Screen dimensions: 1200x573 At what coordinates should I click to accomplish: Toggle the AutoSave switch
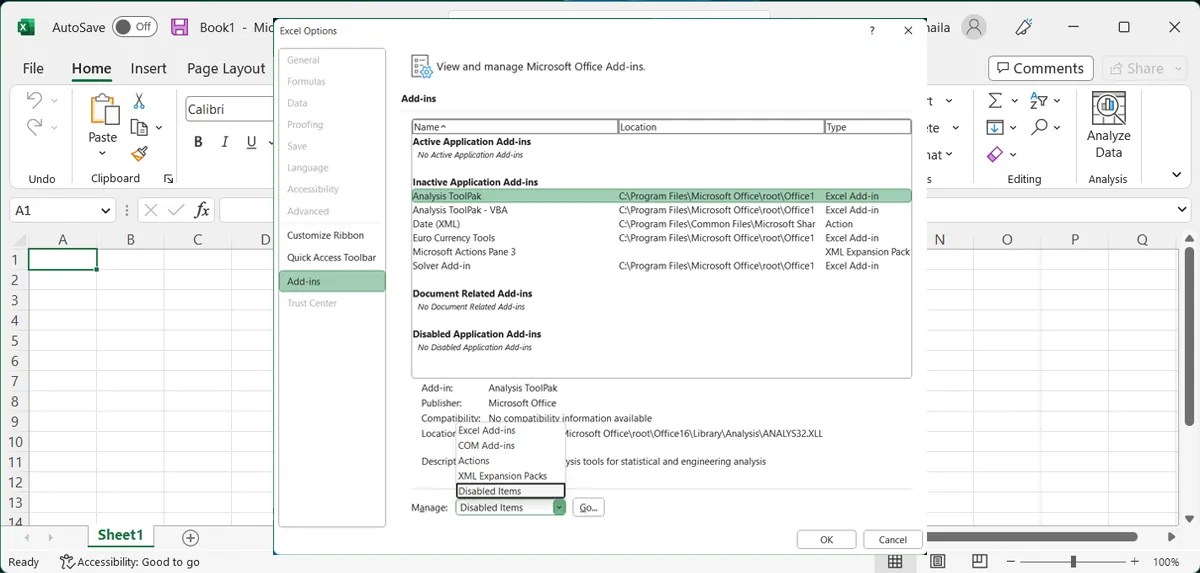(134, 27)
